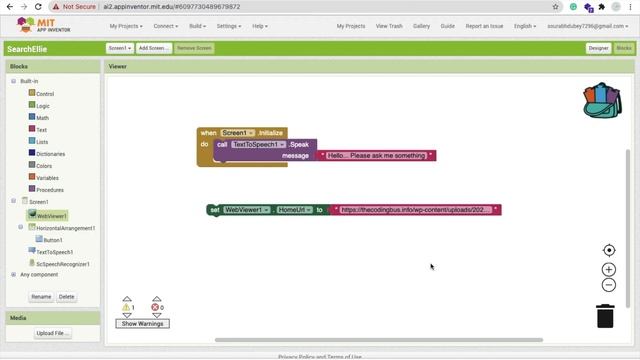Open the browser extensions puzzle icon
Image resolution: width=640 pixels, height=360 pixels.
pos(601,7)
